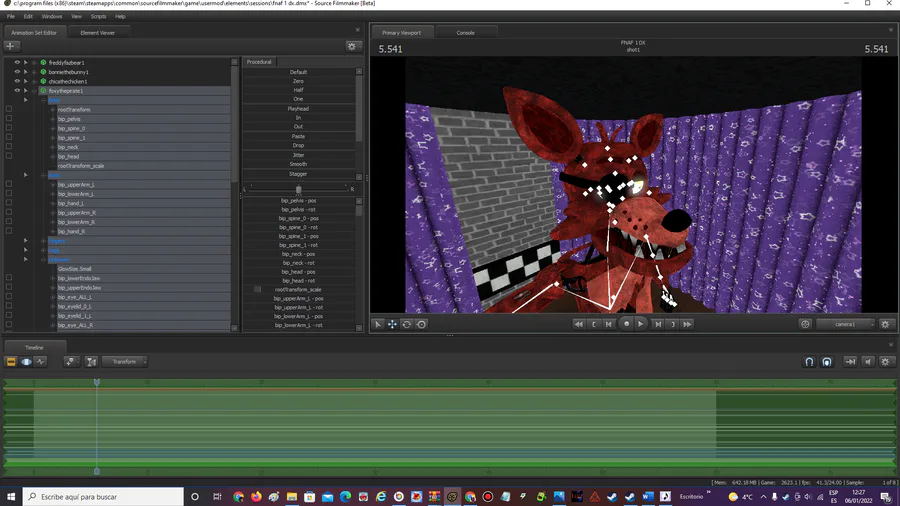Open Animation Set Editor gear settings

(352, 46)
